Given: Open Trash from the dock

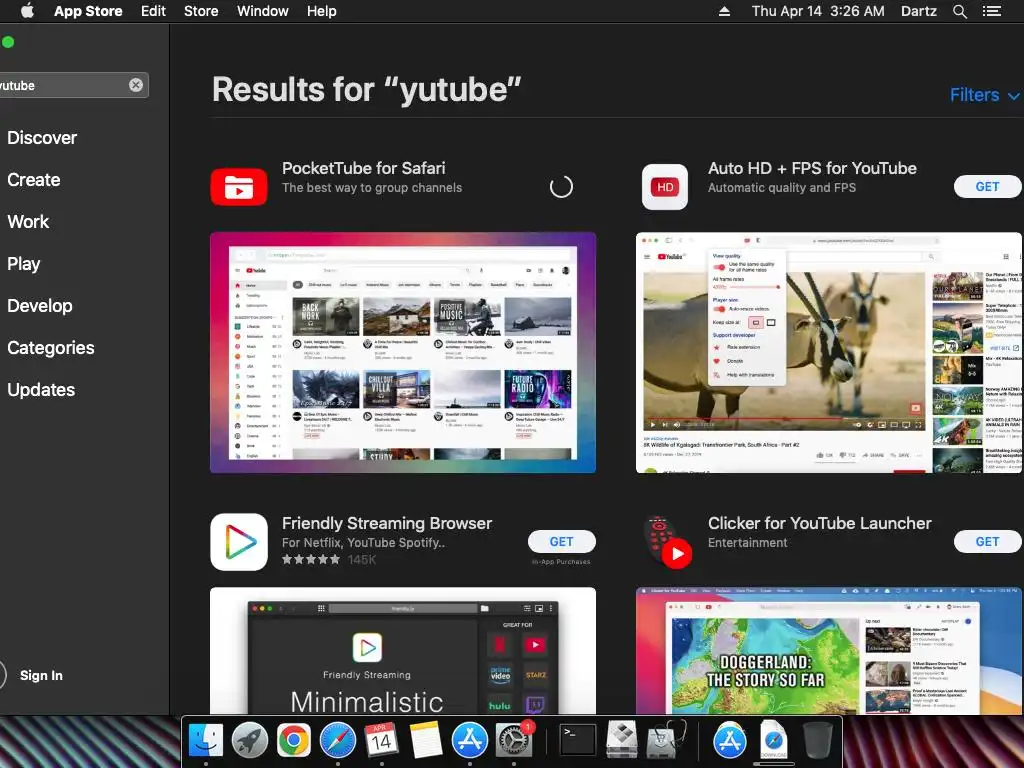Looking at the screenshot, I should pos(817,740).
